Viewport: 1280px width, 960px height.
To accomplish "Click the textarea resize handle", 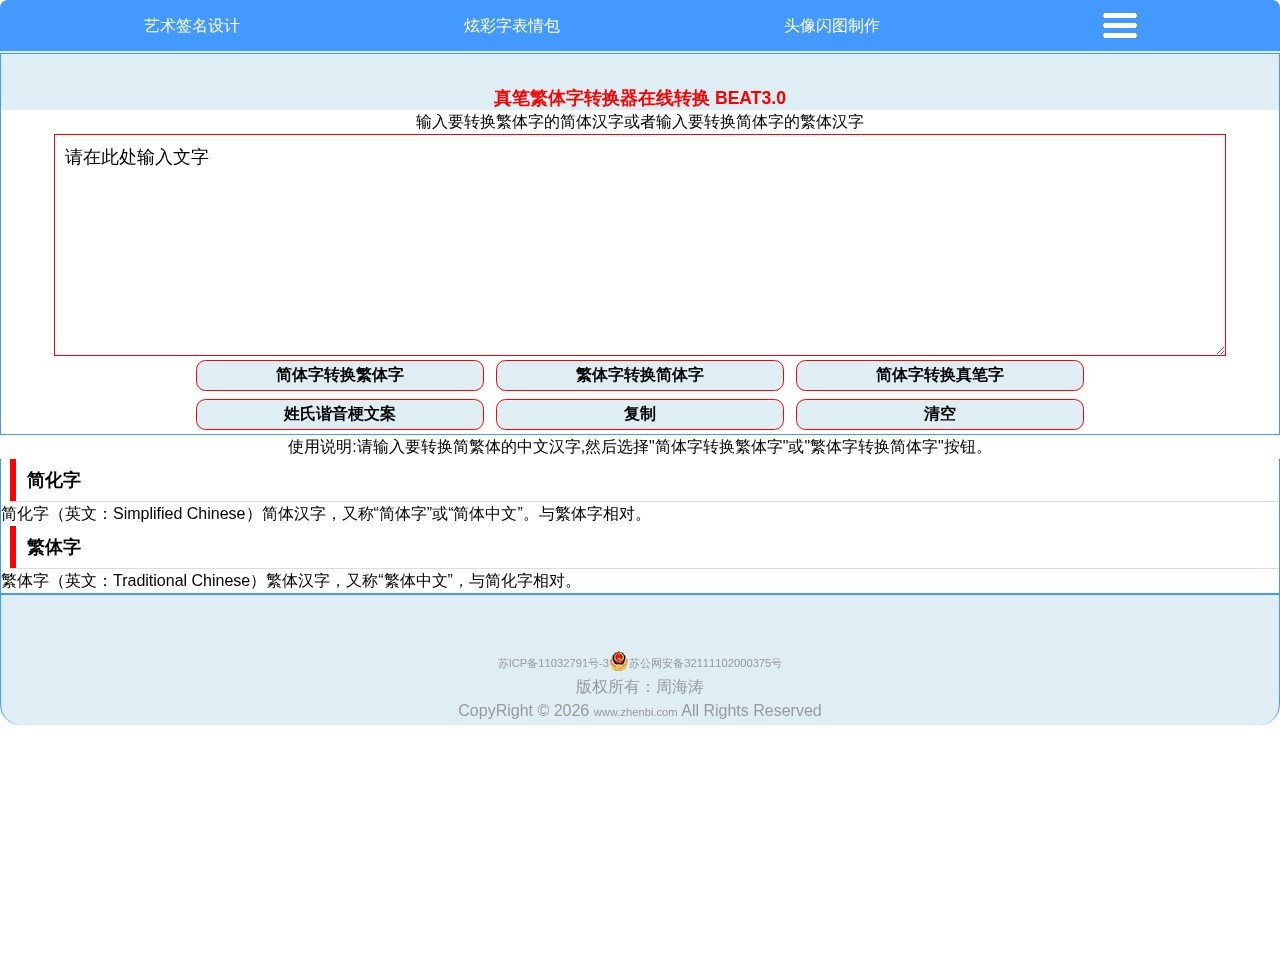I will click(x=1218, y=350).
